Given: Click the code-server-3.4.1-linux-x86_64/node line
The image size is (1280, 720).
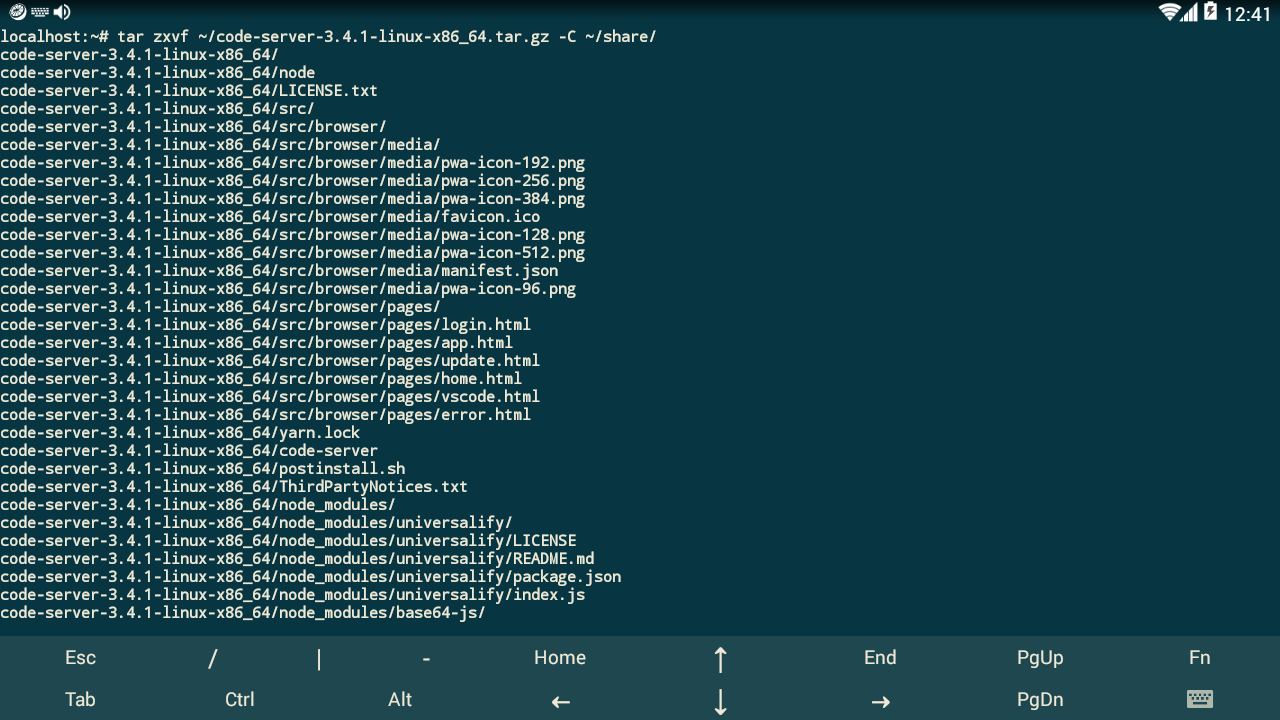Looking at the screenshot, I should point(157,72).
